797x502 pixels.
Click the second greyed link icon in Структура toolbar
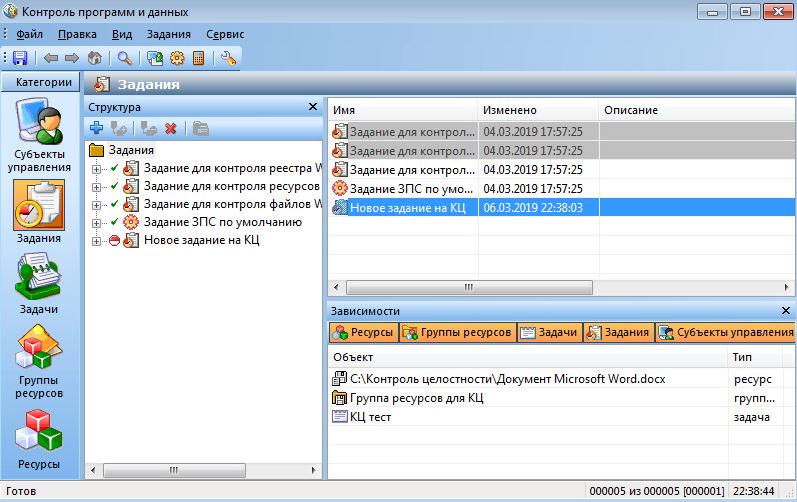148,129
